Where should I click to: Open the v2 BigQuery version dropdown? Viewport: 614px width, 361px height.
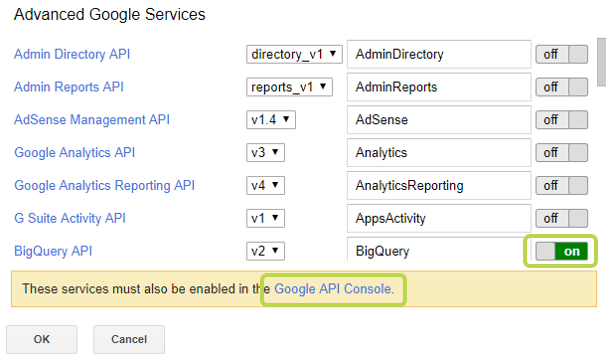click(265, 251)
